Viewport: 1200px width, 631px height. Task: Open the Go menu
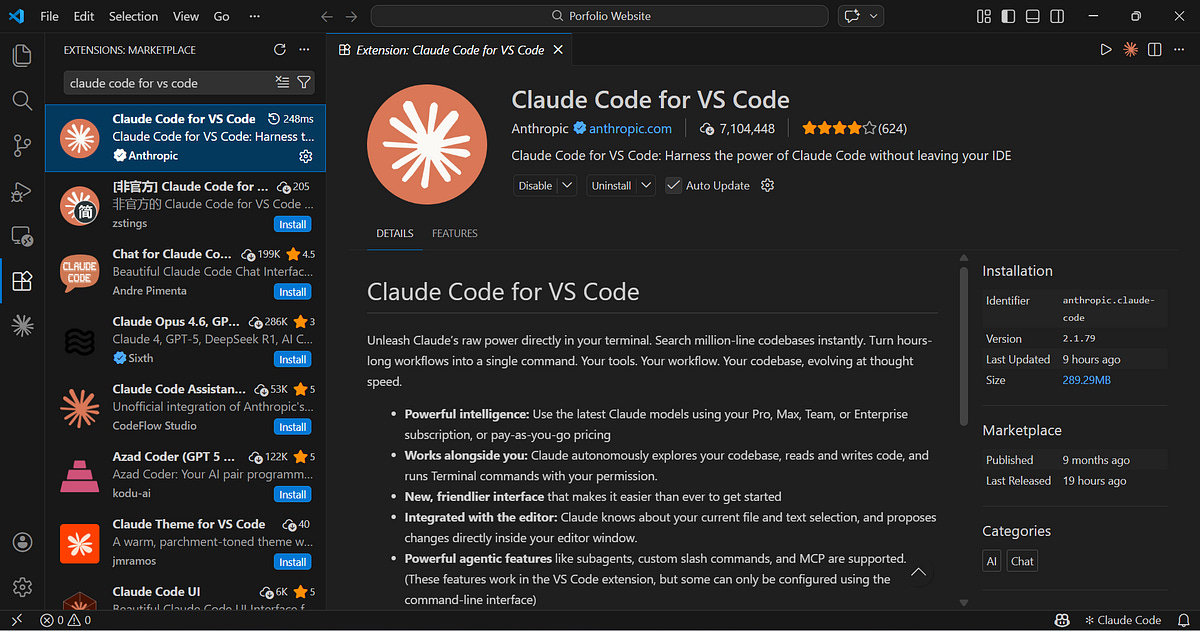point(222,16)
